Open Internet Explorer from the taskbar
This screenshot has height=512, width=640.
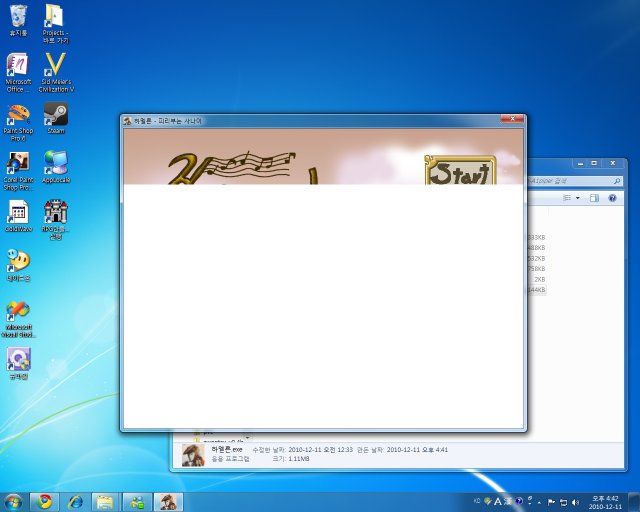pos(76,502)
